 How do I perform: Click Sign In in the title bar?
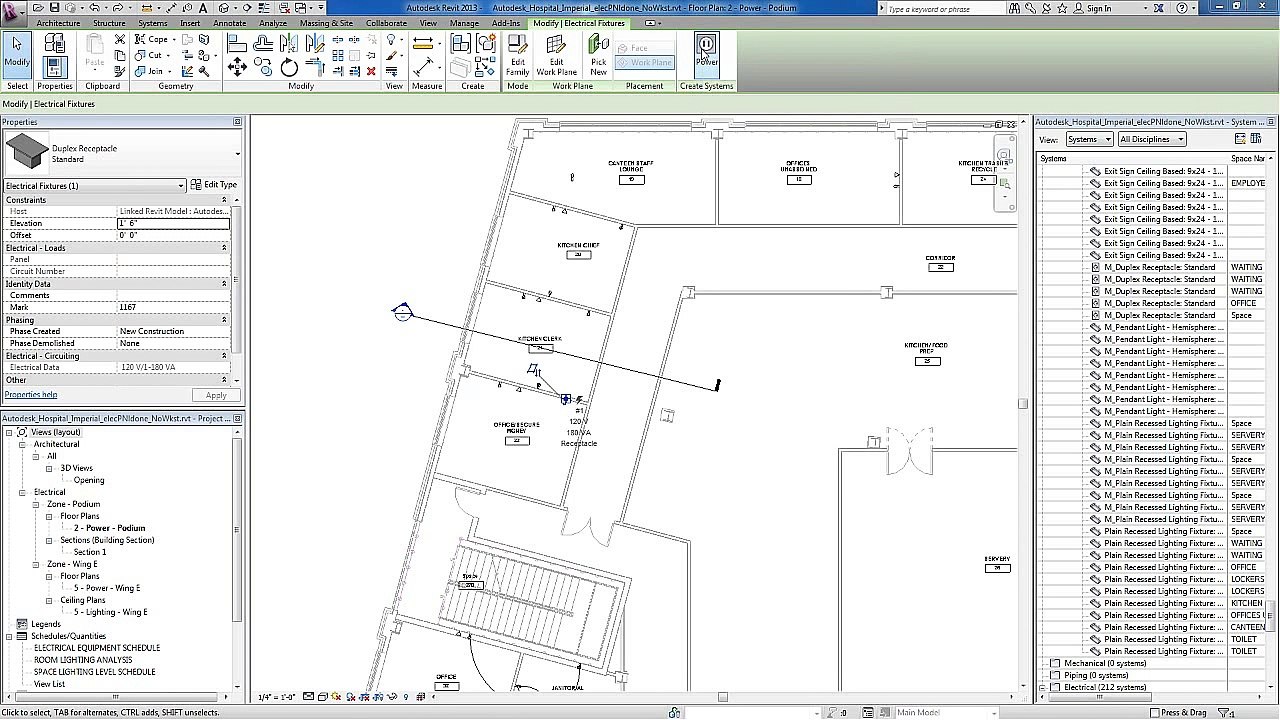(x=1099, y=8)
